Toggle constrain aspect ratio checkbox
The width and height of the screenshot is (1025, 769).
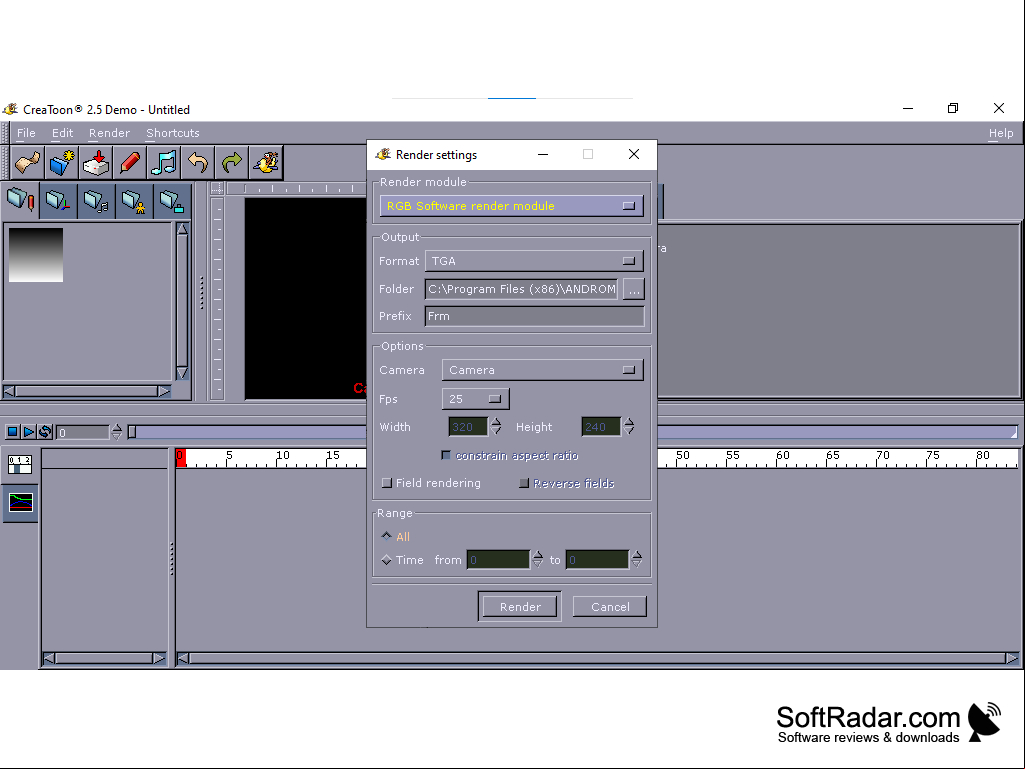(x=446, y=455)
